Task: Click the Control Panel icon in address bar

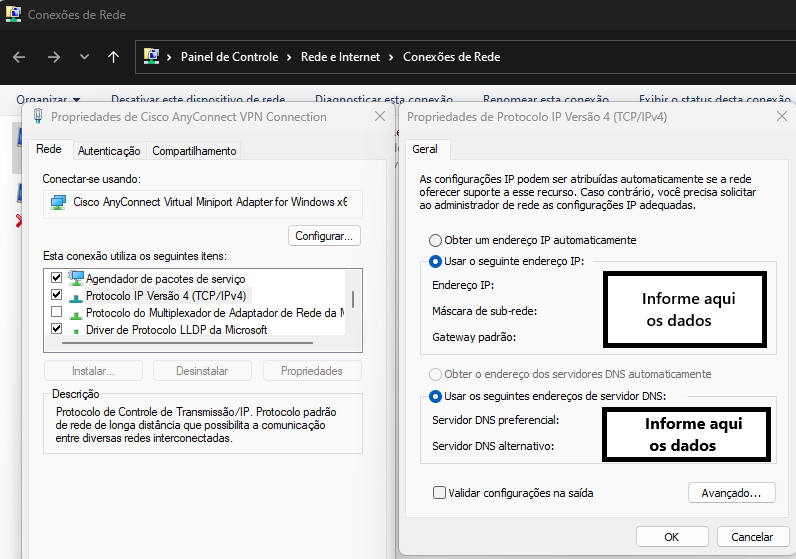Action: pos(151,56)
